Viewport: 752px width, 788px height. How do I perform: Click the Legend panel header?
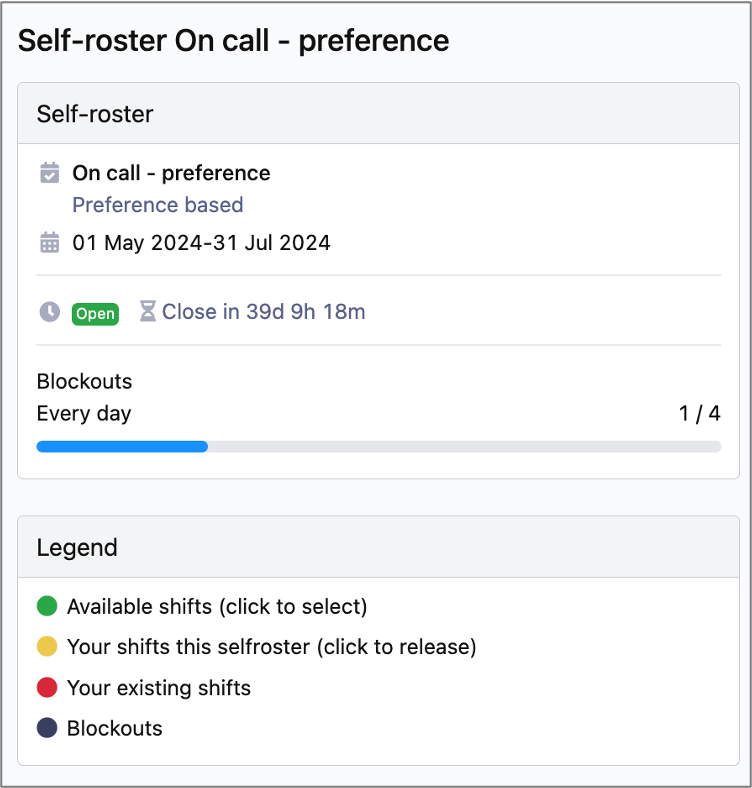(379, 547)
